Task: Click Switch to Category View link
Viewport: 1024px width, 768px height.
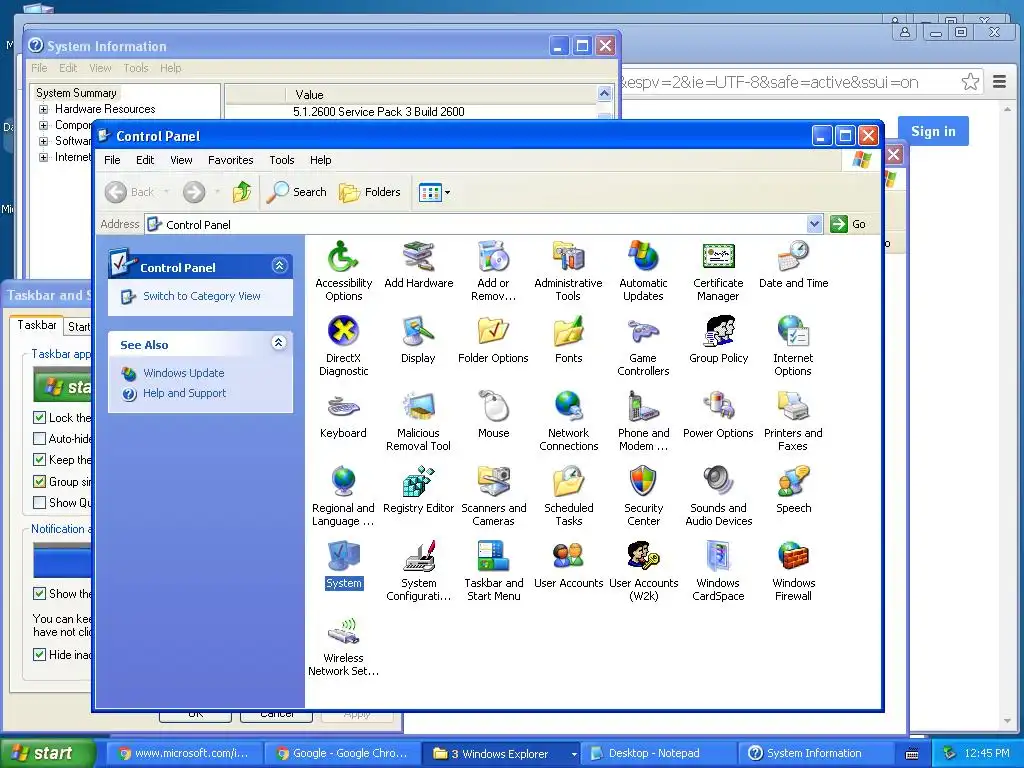Action: coord(202,296)
